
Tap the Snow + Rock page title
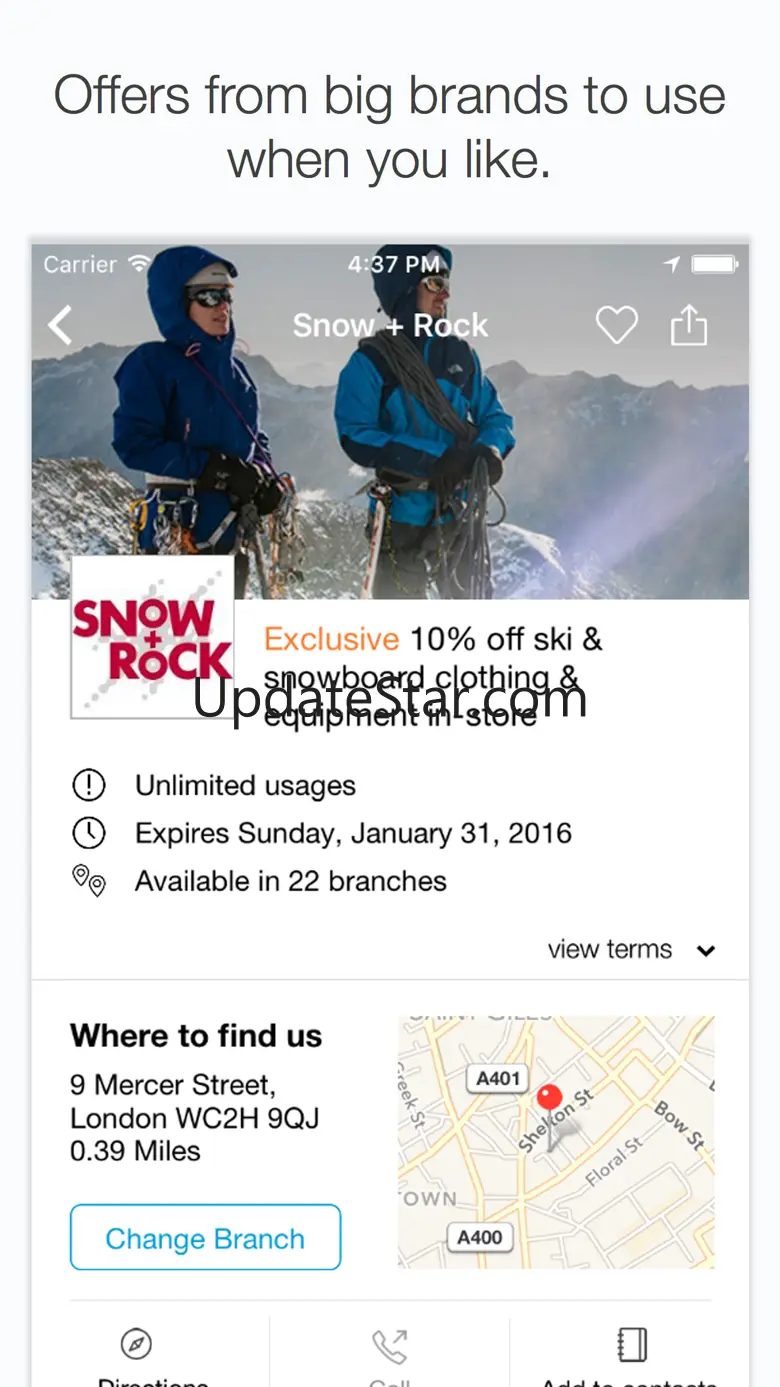pos(390,325)
